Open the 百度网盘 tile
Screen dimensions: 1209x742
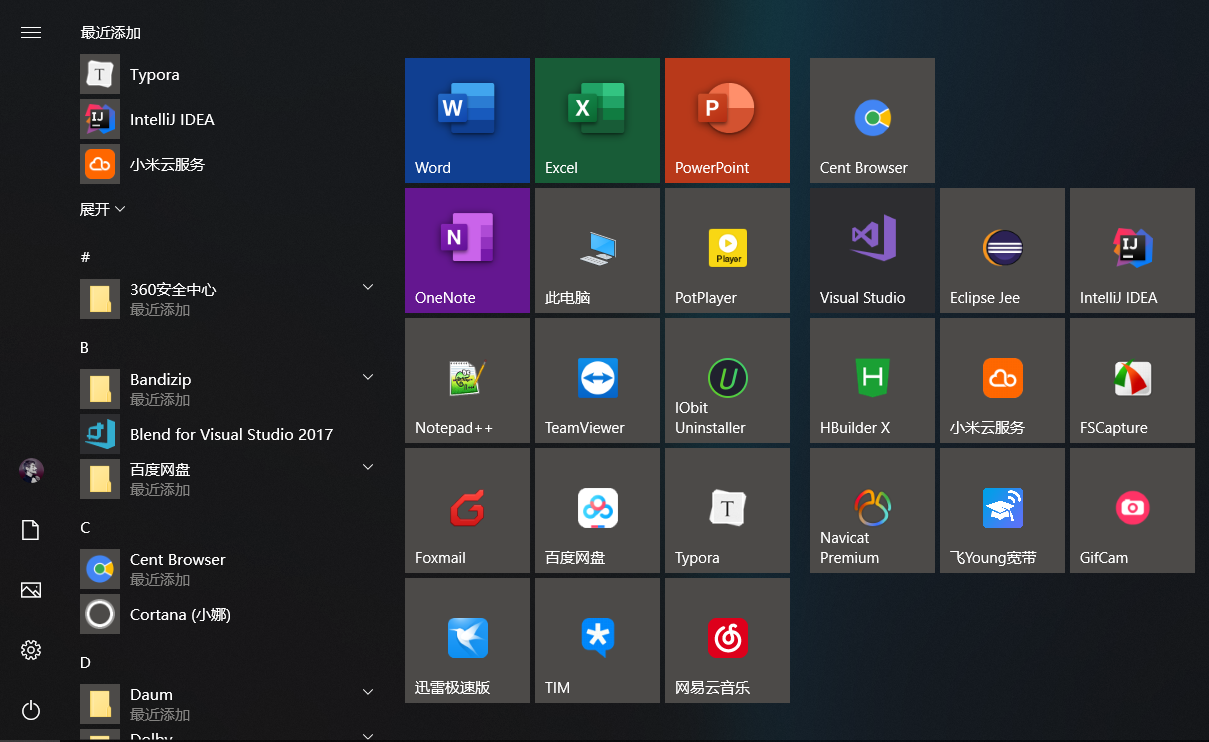[x=597, y=510]
